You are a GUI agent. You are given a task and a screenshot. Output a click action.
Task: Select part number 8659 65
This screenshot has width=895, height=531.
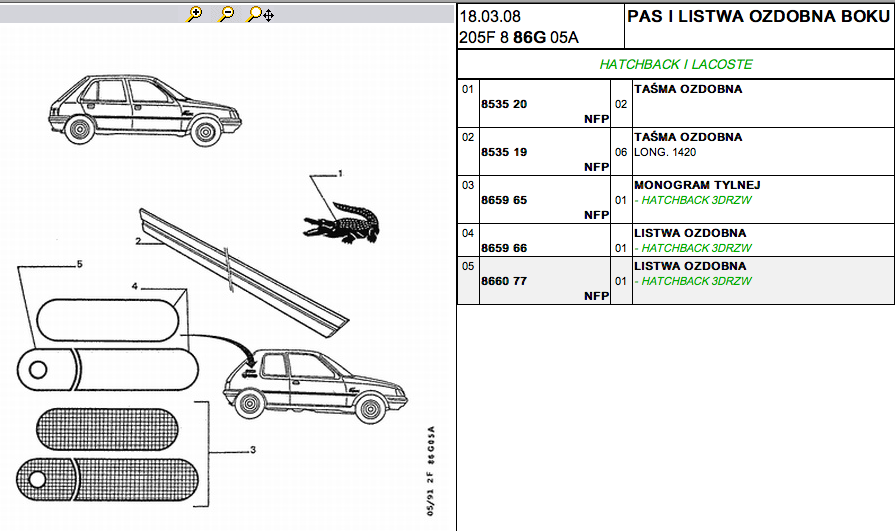click(x=504, y=200)
